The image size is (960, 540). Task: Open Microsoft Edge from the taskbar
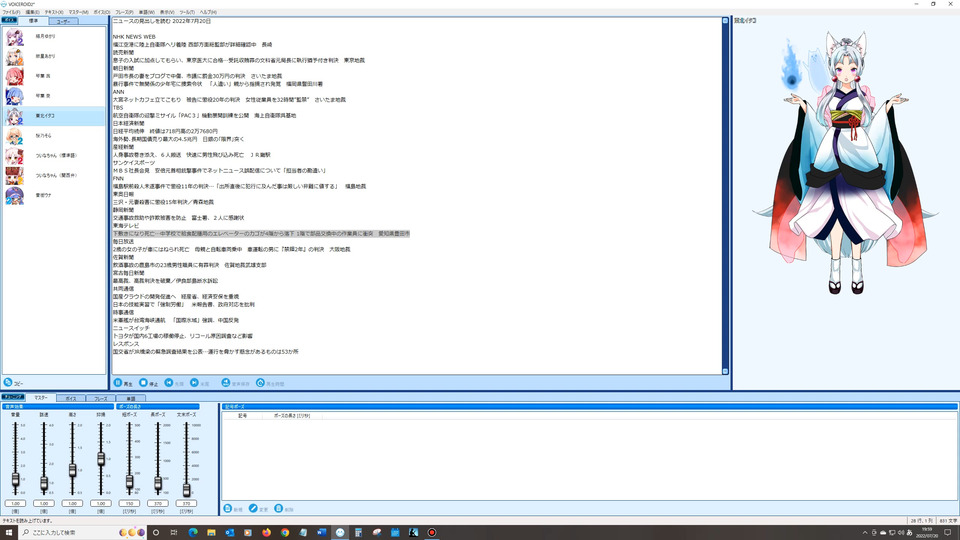(193, 532)
